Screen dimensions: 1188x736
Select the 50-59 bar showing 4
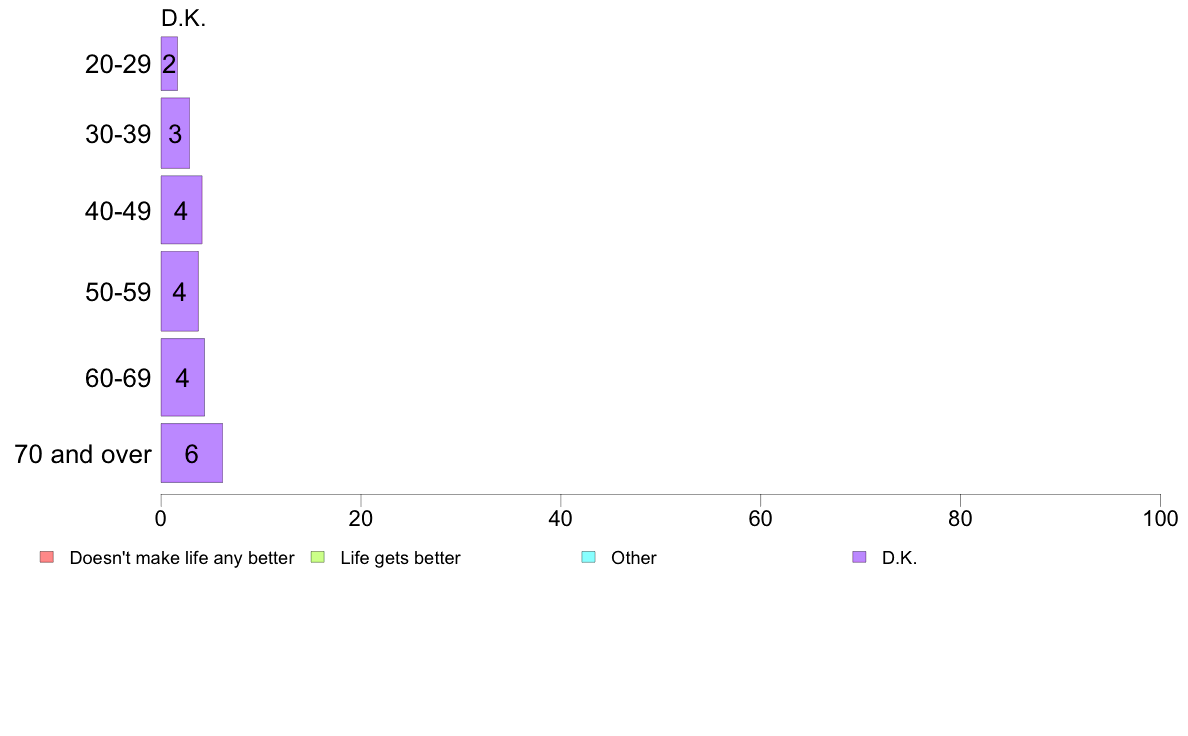180,291
